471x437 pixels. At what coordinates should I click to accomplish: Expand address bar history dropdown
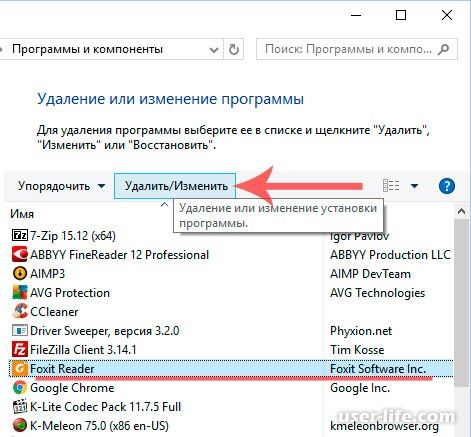click(x=214, y=50)
